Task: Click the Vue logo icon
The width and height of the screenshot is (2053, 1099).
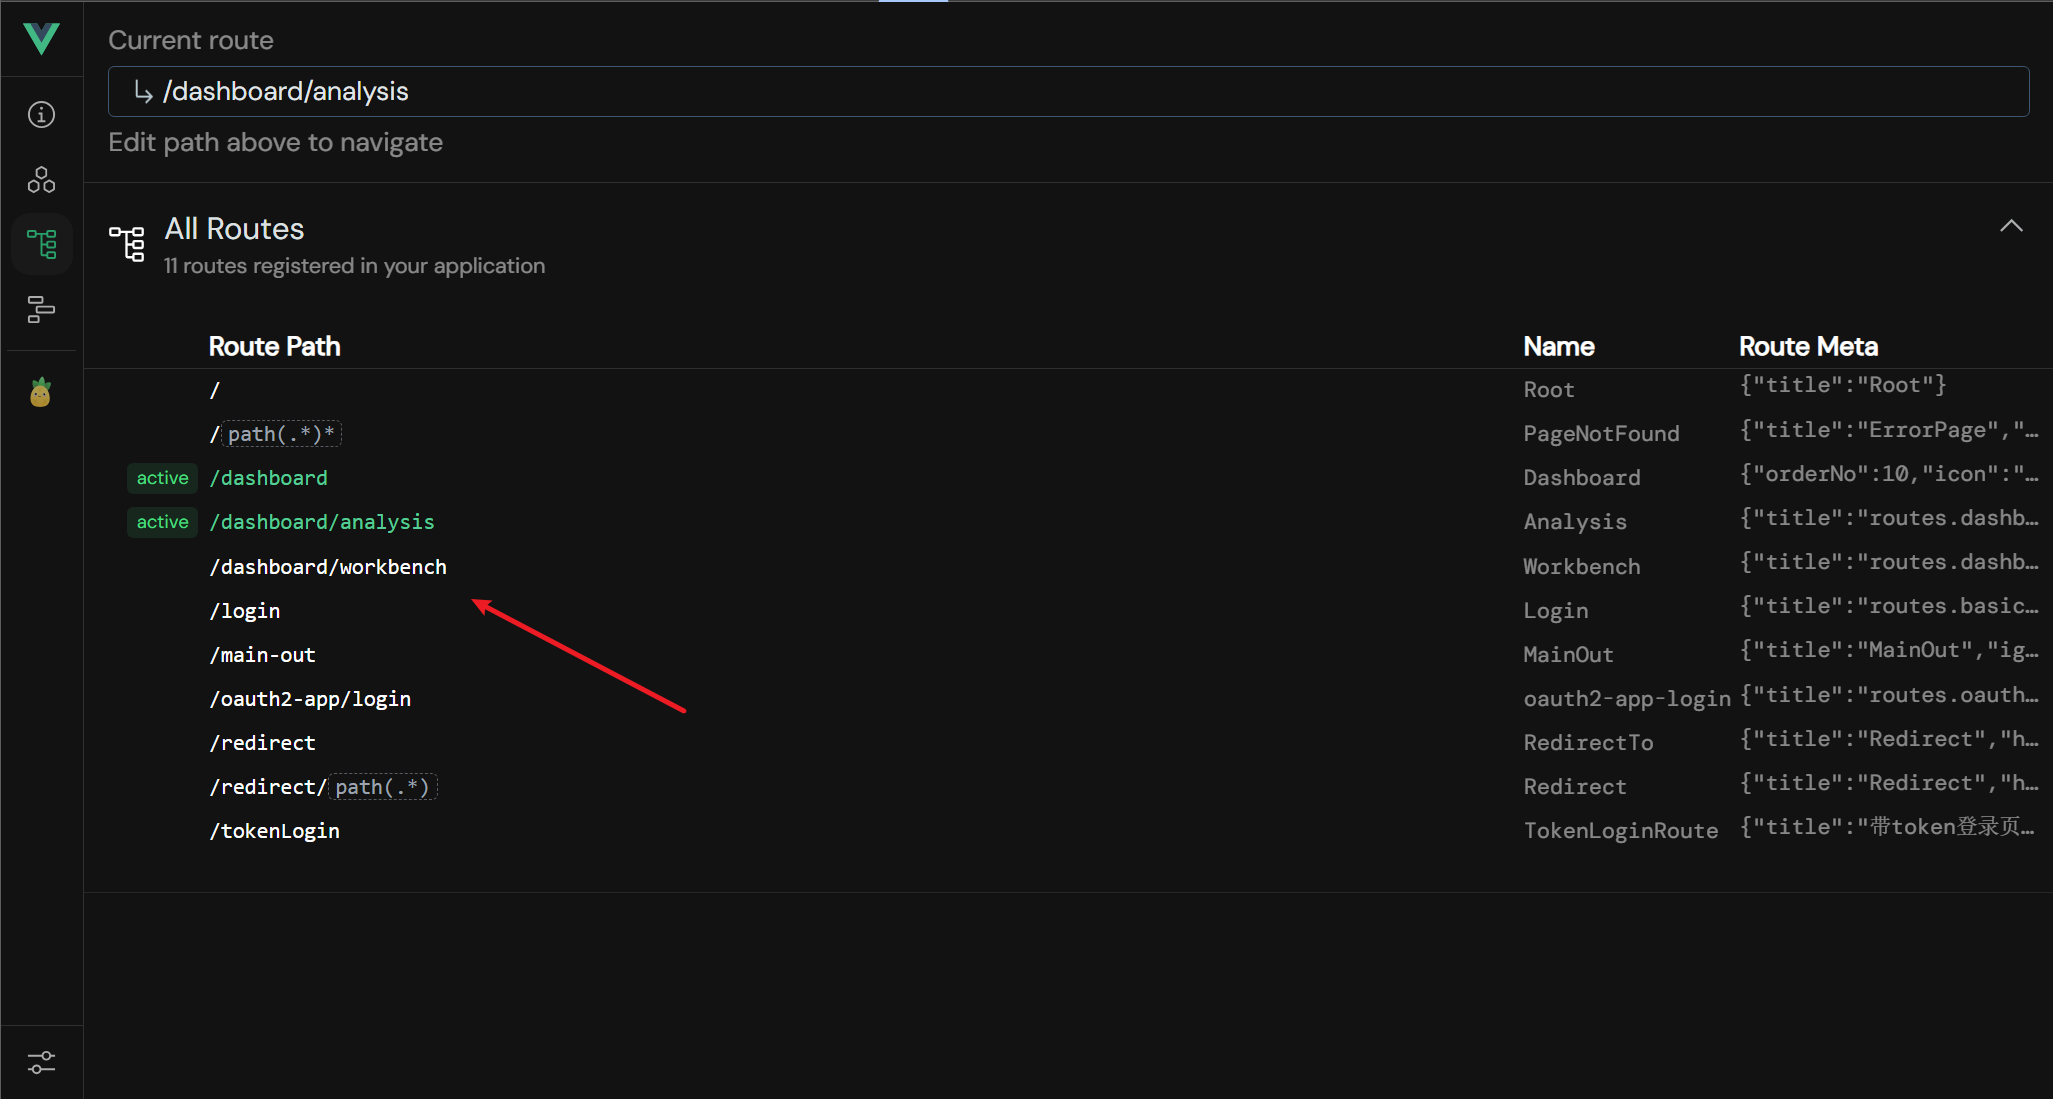Action: click(41, 39)
